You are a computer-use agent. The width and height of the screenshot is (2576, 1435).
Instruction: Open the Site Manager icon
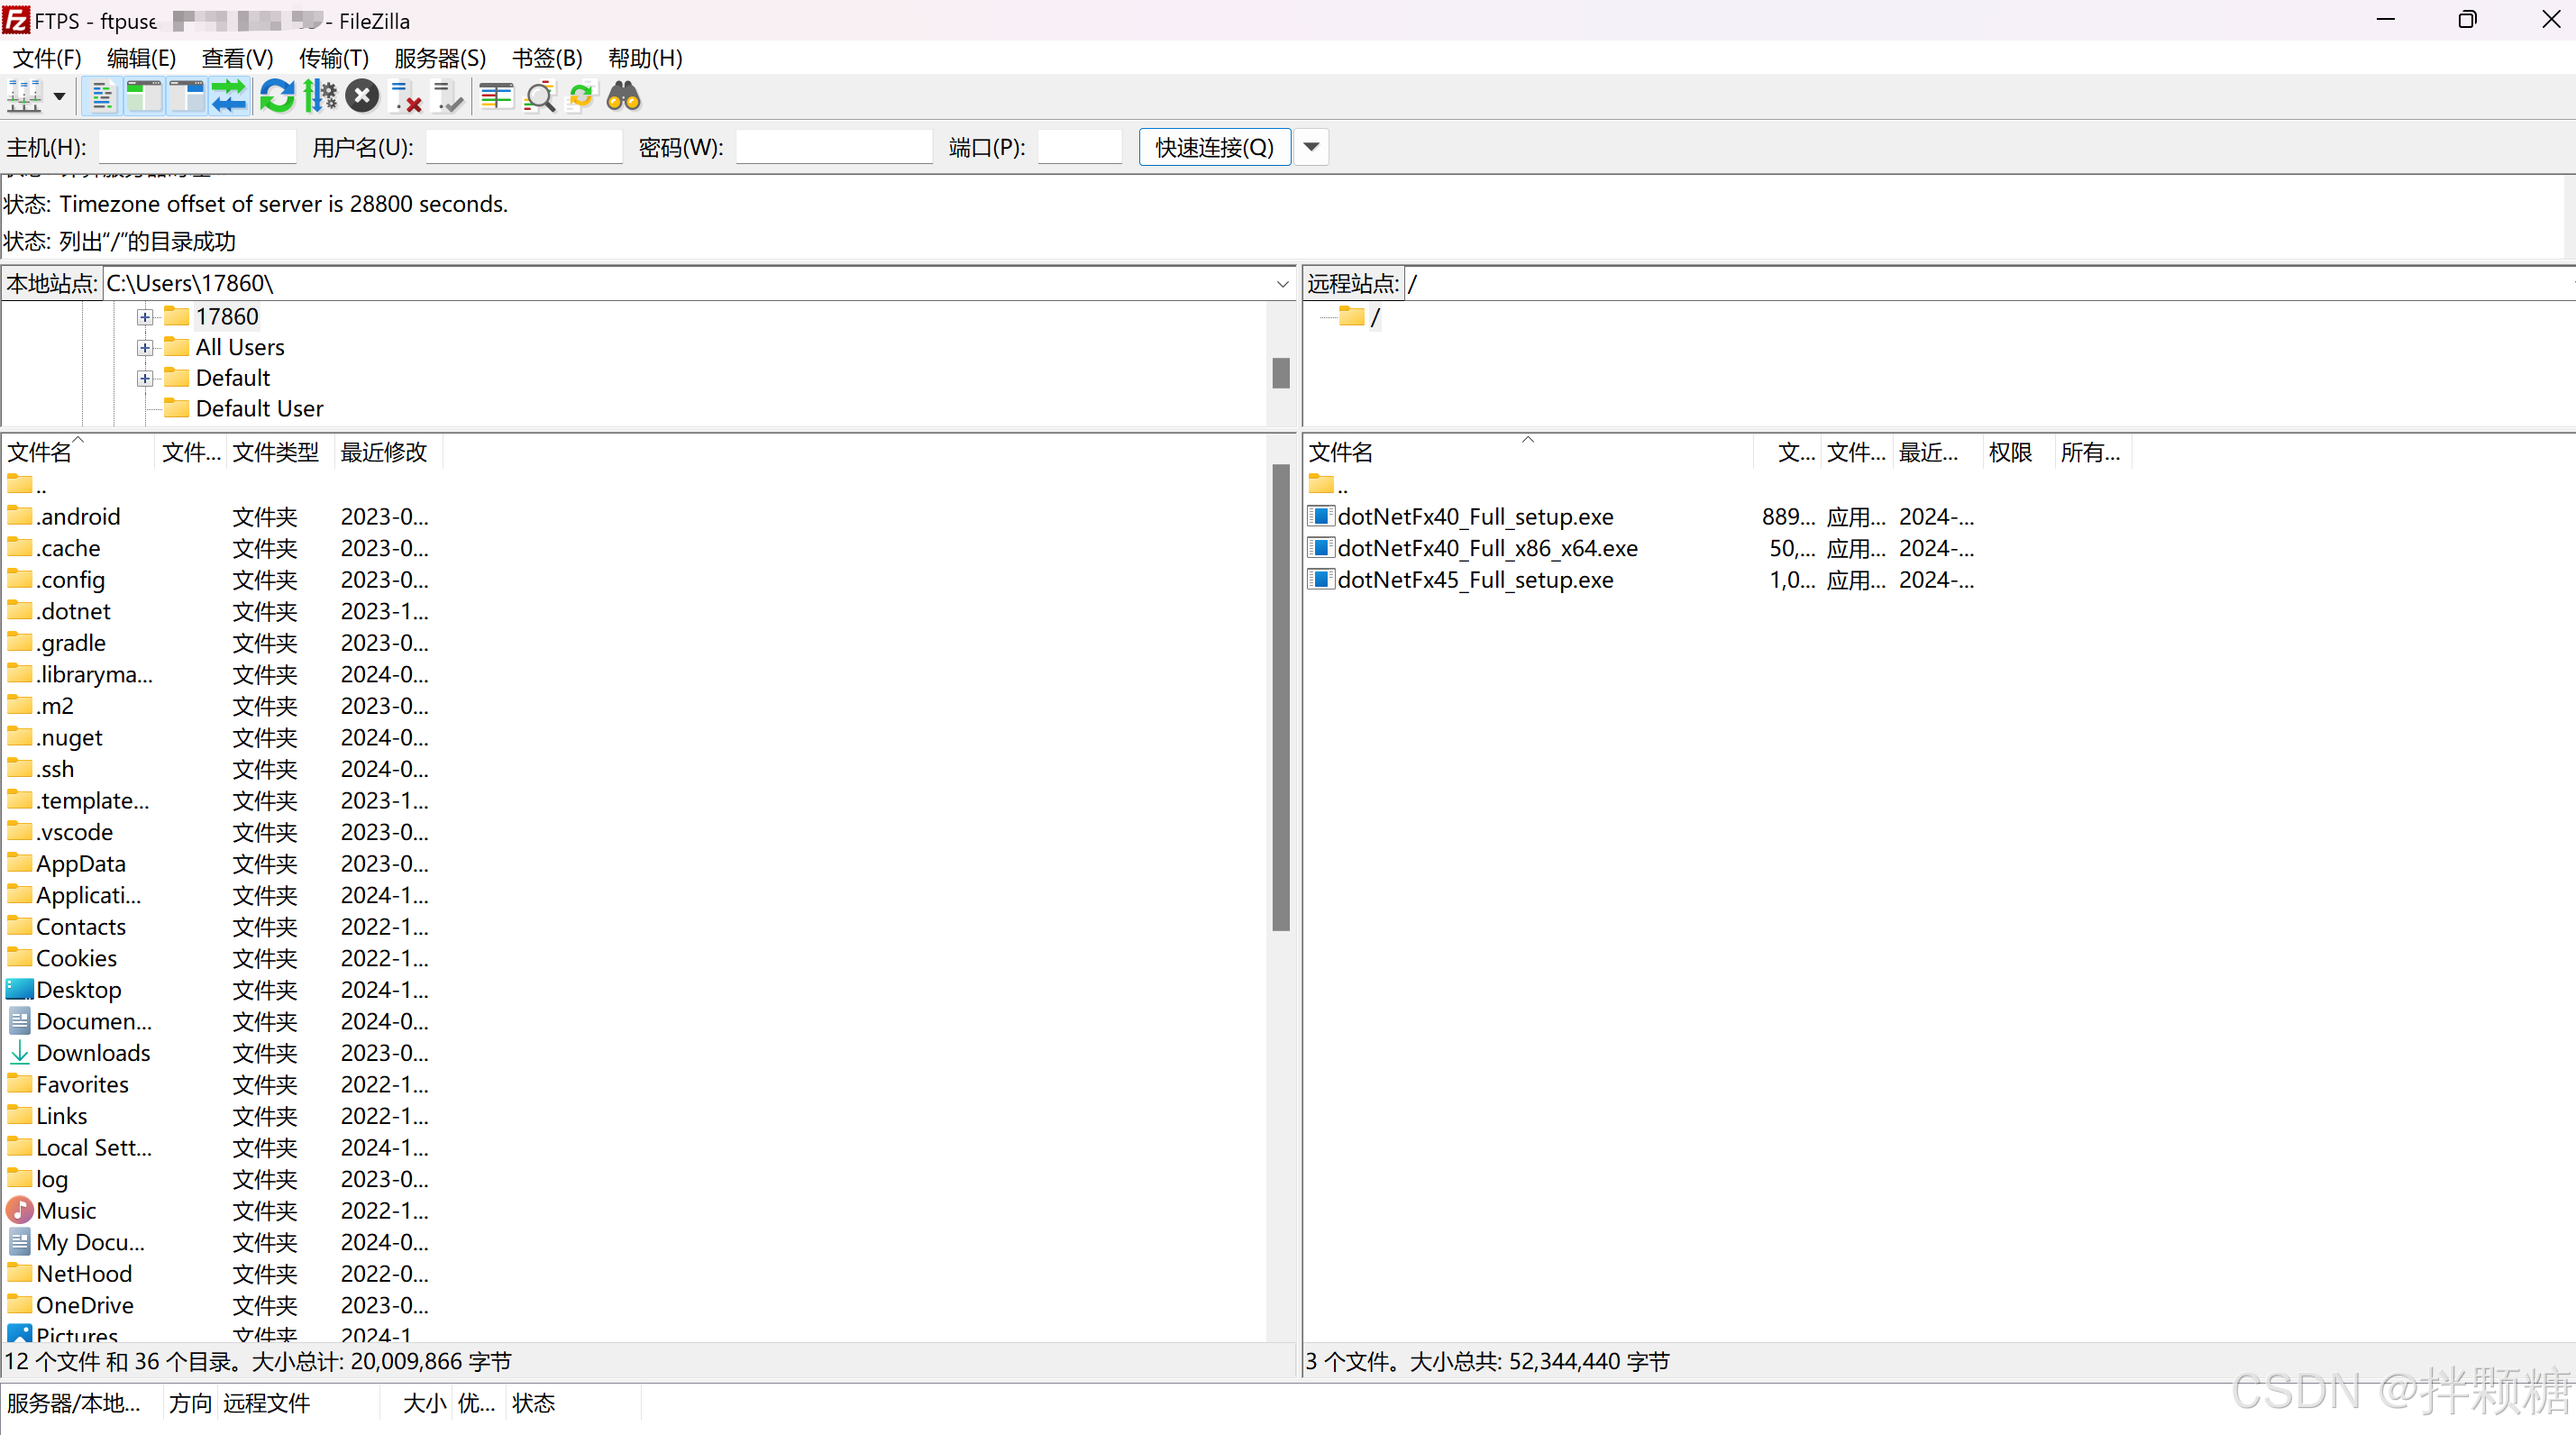24,97
